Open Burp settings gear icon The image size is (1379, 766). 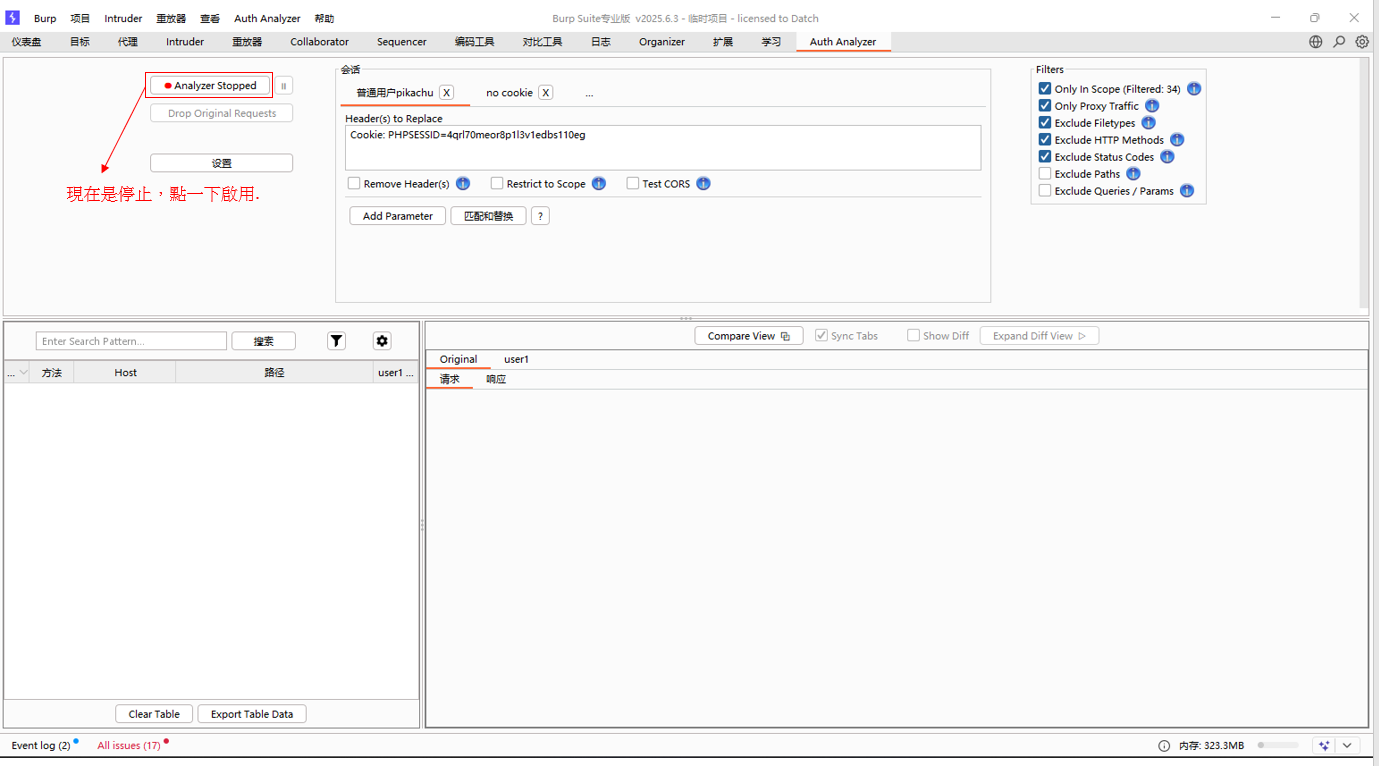(1362, 42)
